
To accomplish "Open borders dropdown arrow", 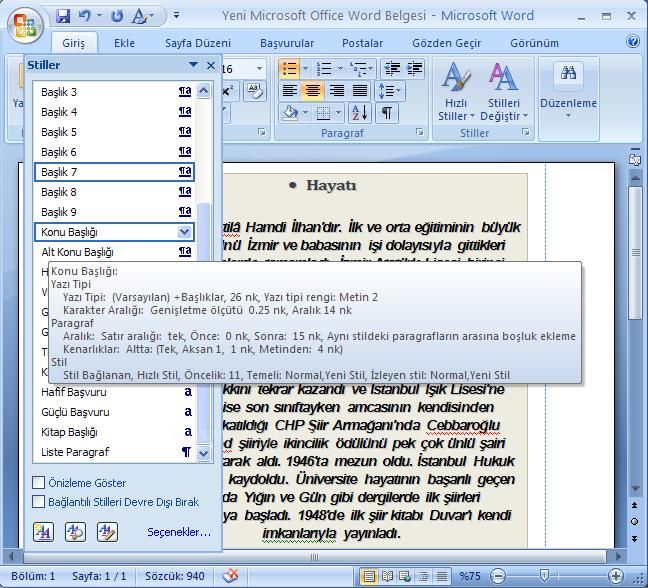I will (x=338, y=112).
